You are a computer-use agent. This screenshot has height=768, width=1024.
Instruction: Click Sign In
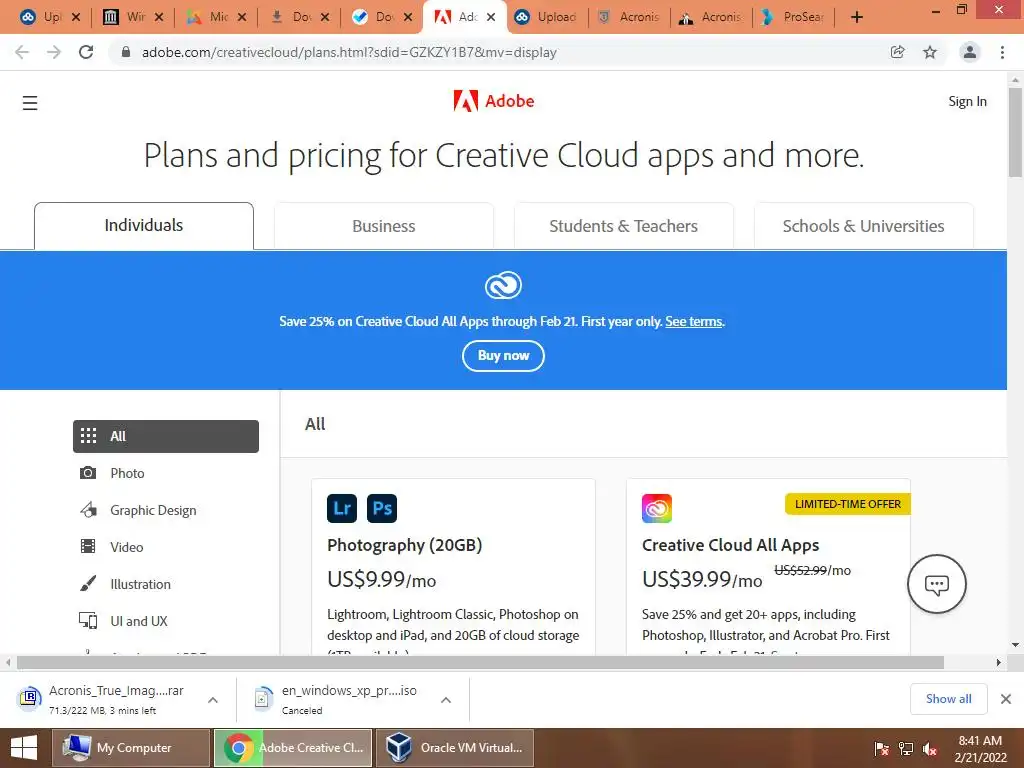[967, 101]
